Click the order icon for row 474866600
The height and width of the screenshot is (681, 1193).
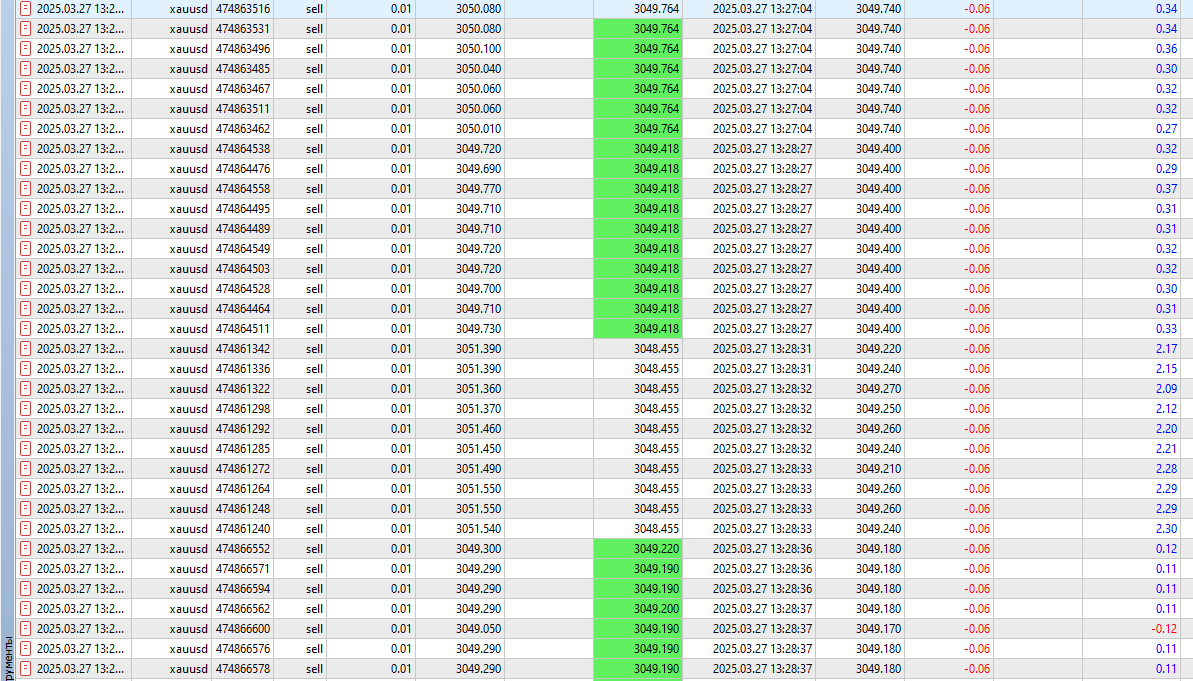(x=25, y=629)
